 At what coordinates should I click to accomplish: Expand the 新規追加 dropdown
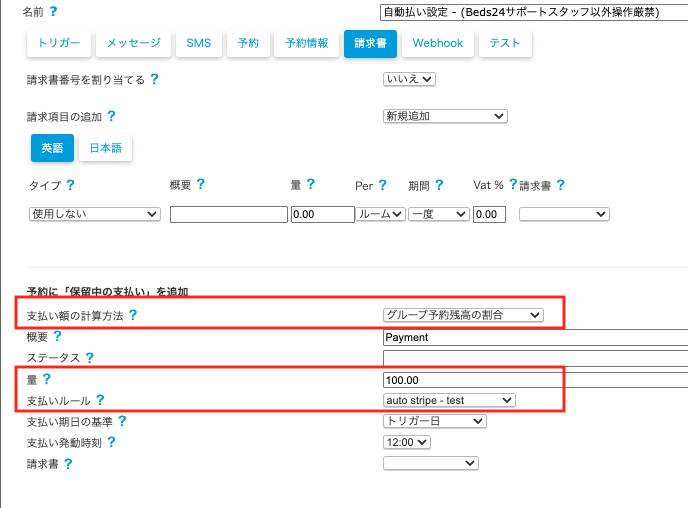(445, 116)
